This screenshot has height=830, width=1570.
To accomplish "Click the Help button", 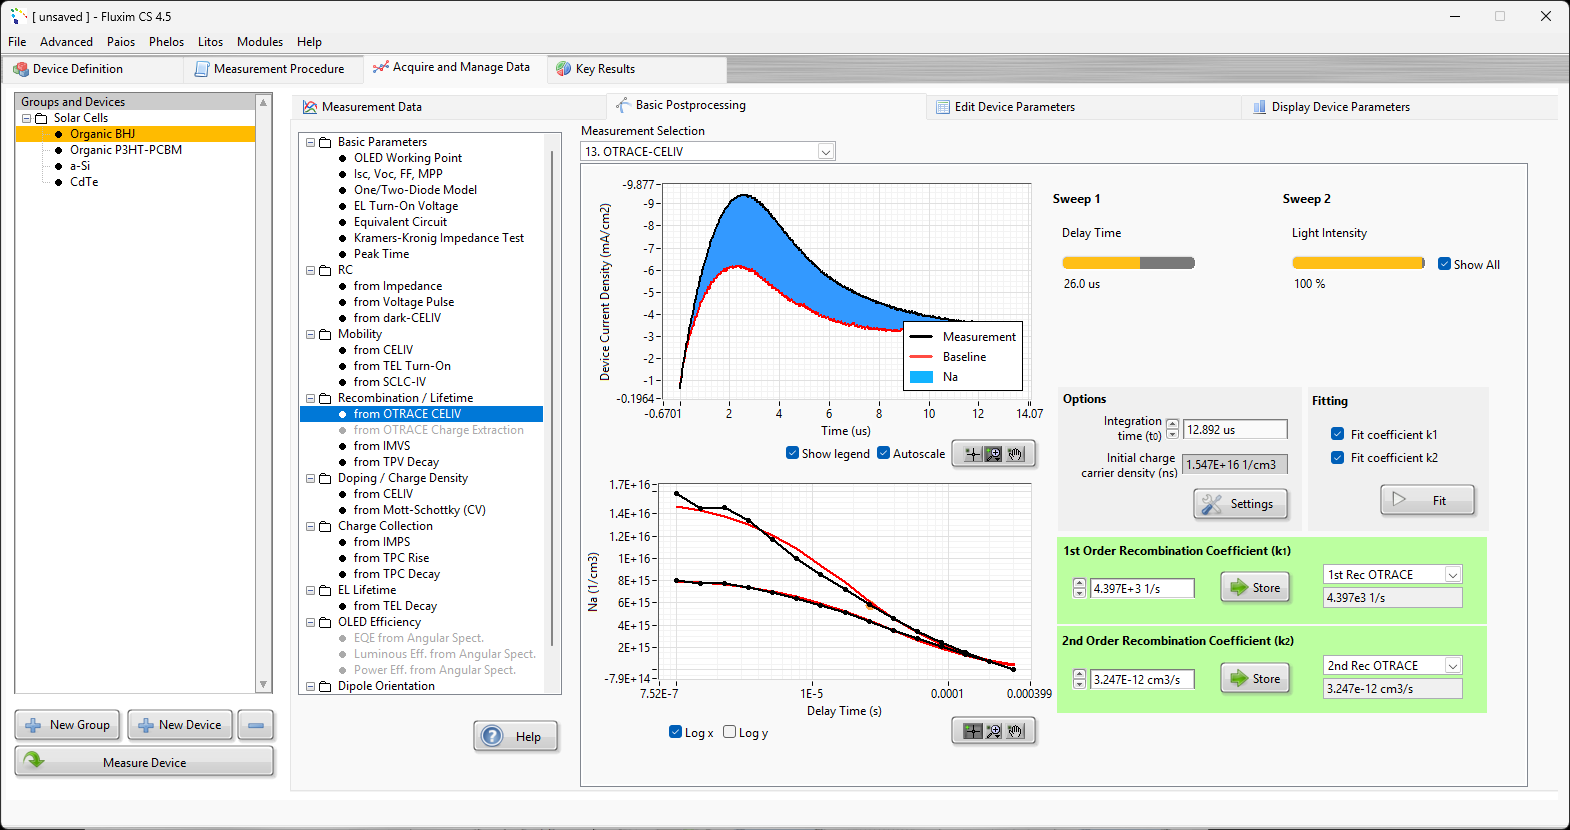I will click(x=515, y=736).
